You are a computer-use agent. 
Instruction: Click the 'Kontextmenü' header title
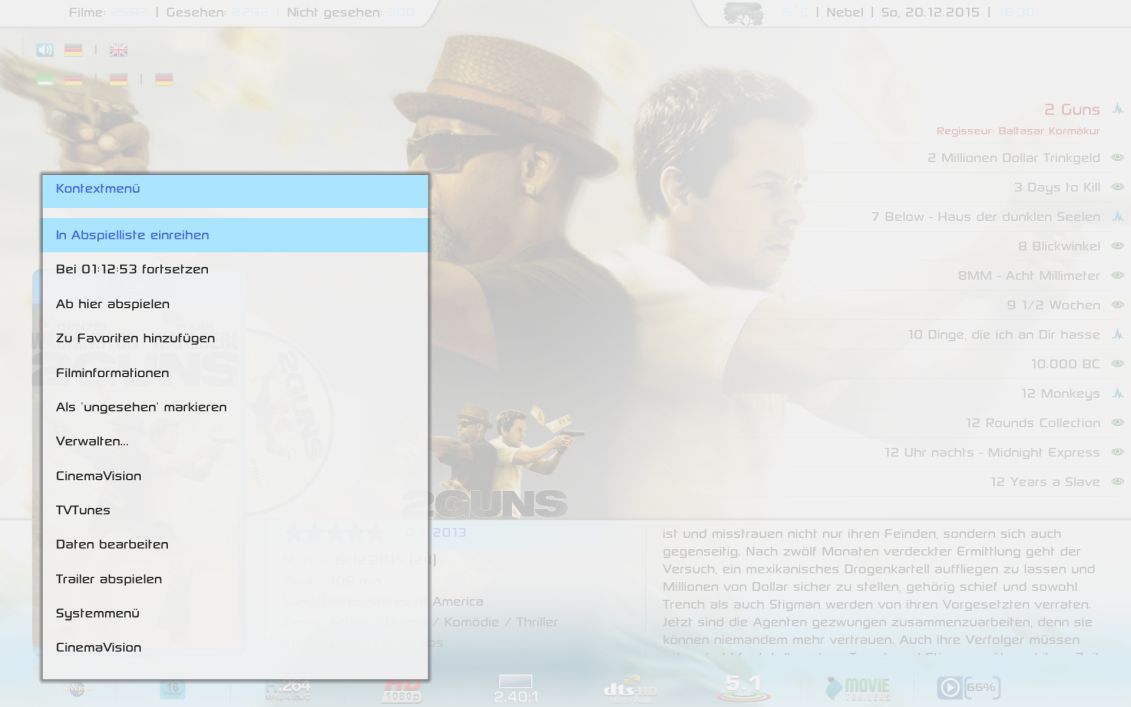97,188
